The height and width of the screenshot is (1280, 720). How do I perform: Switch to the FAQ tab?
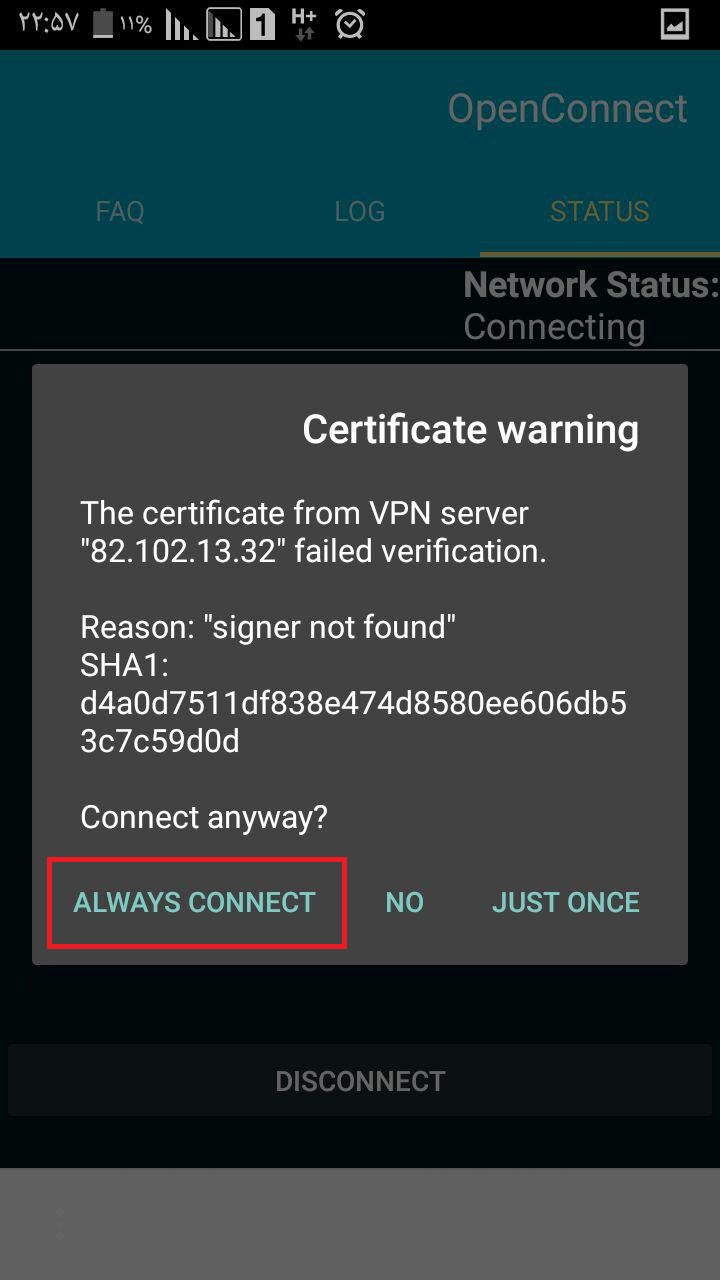120,211
